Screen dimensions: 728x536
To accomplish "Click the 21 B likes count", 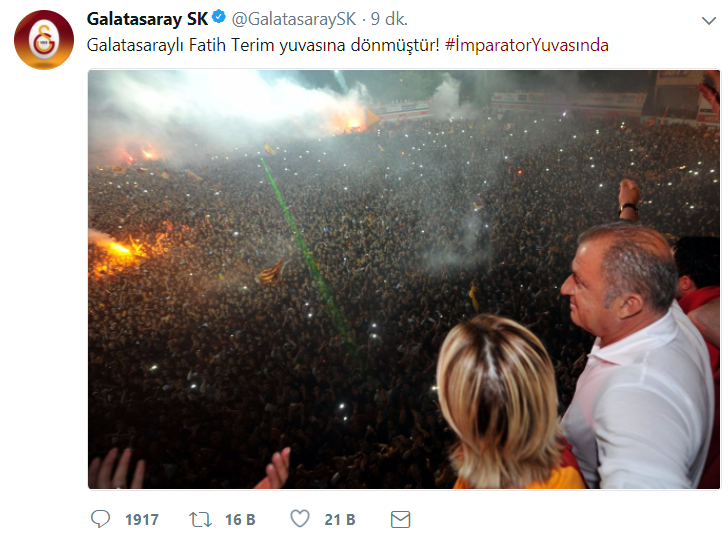I will [340, 519].
